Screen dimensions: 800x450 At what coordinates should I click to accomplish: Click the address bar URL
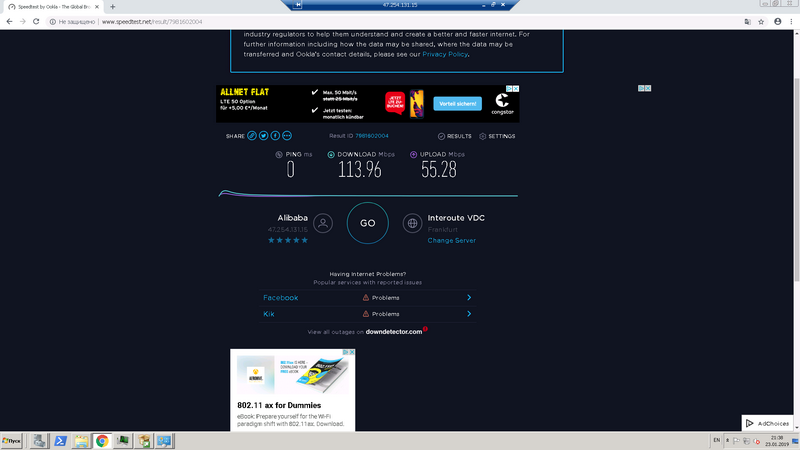[152, 21]
